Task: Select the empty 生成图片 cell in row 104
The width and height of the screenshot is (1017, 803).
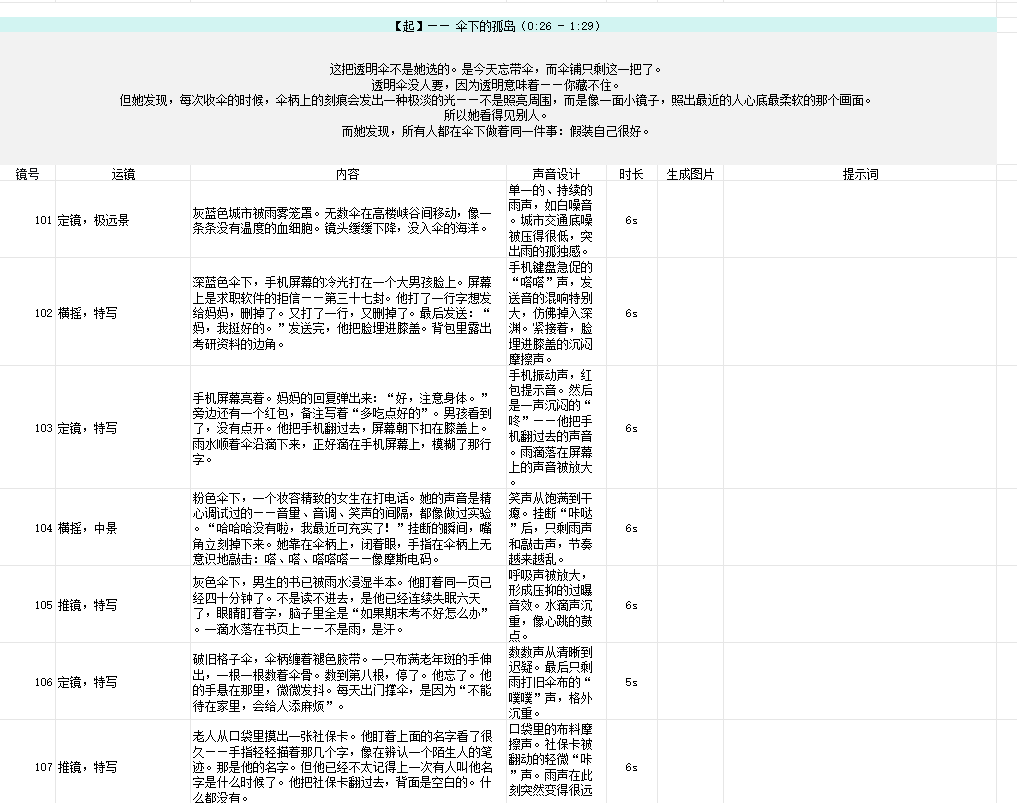Action: (690, 528)
